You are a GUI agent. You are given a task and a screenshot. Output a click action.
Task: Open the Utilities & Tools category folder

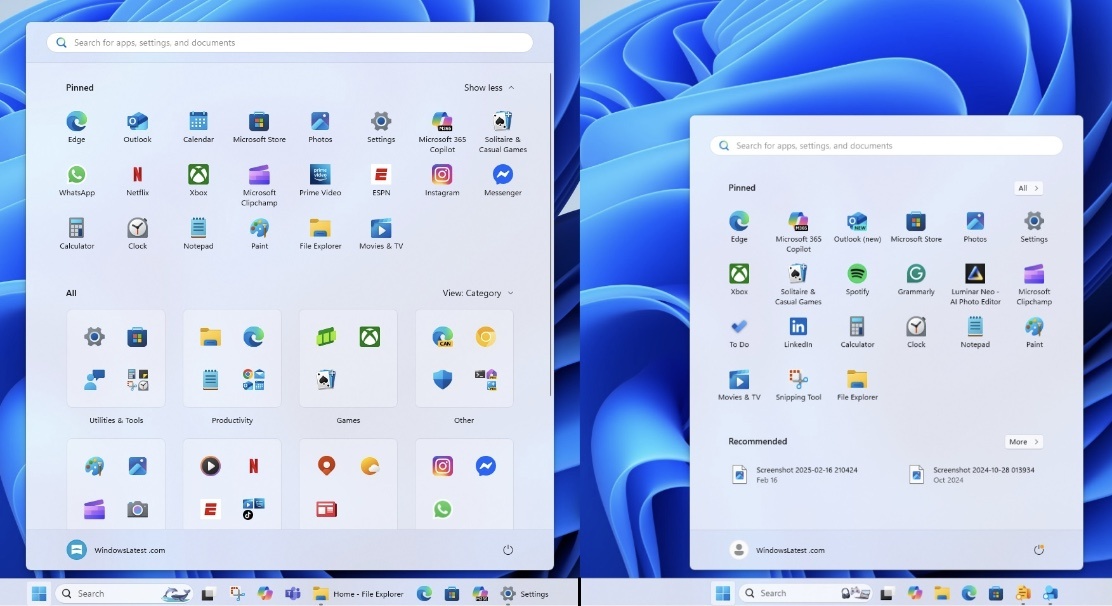click(116, 358)
